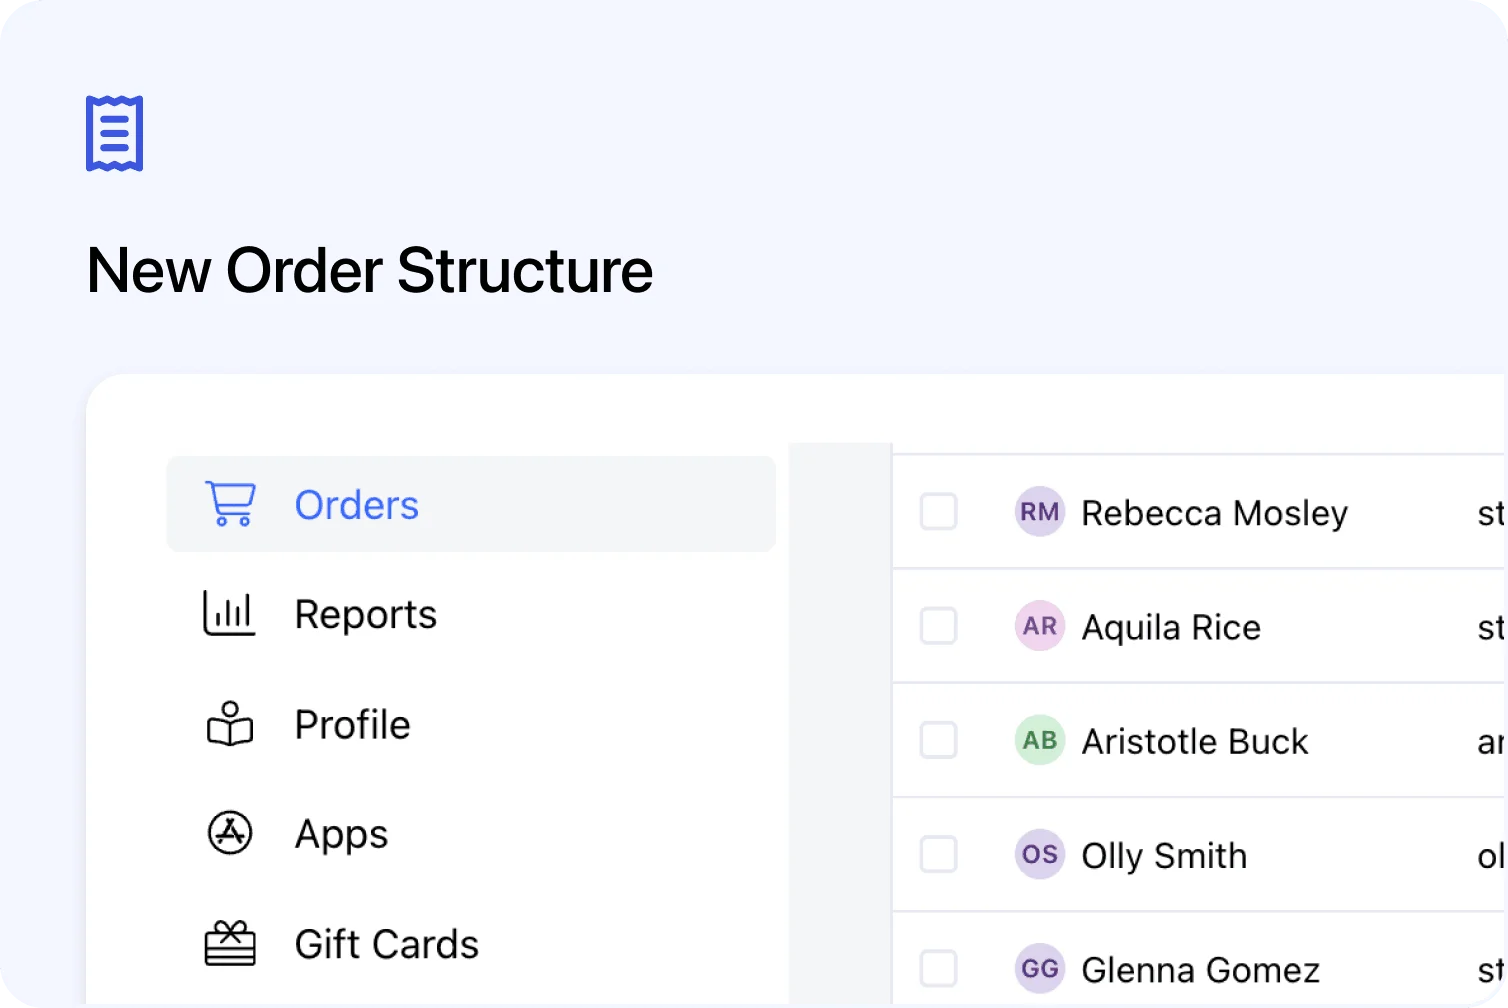
Task: Click the New Order Structure heading
Action: (370, 270)
